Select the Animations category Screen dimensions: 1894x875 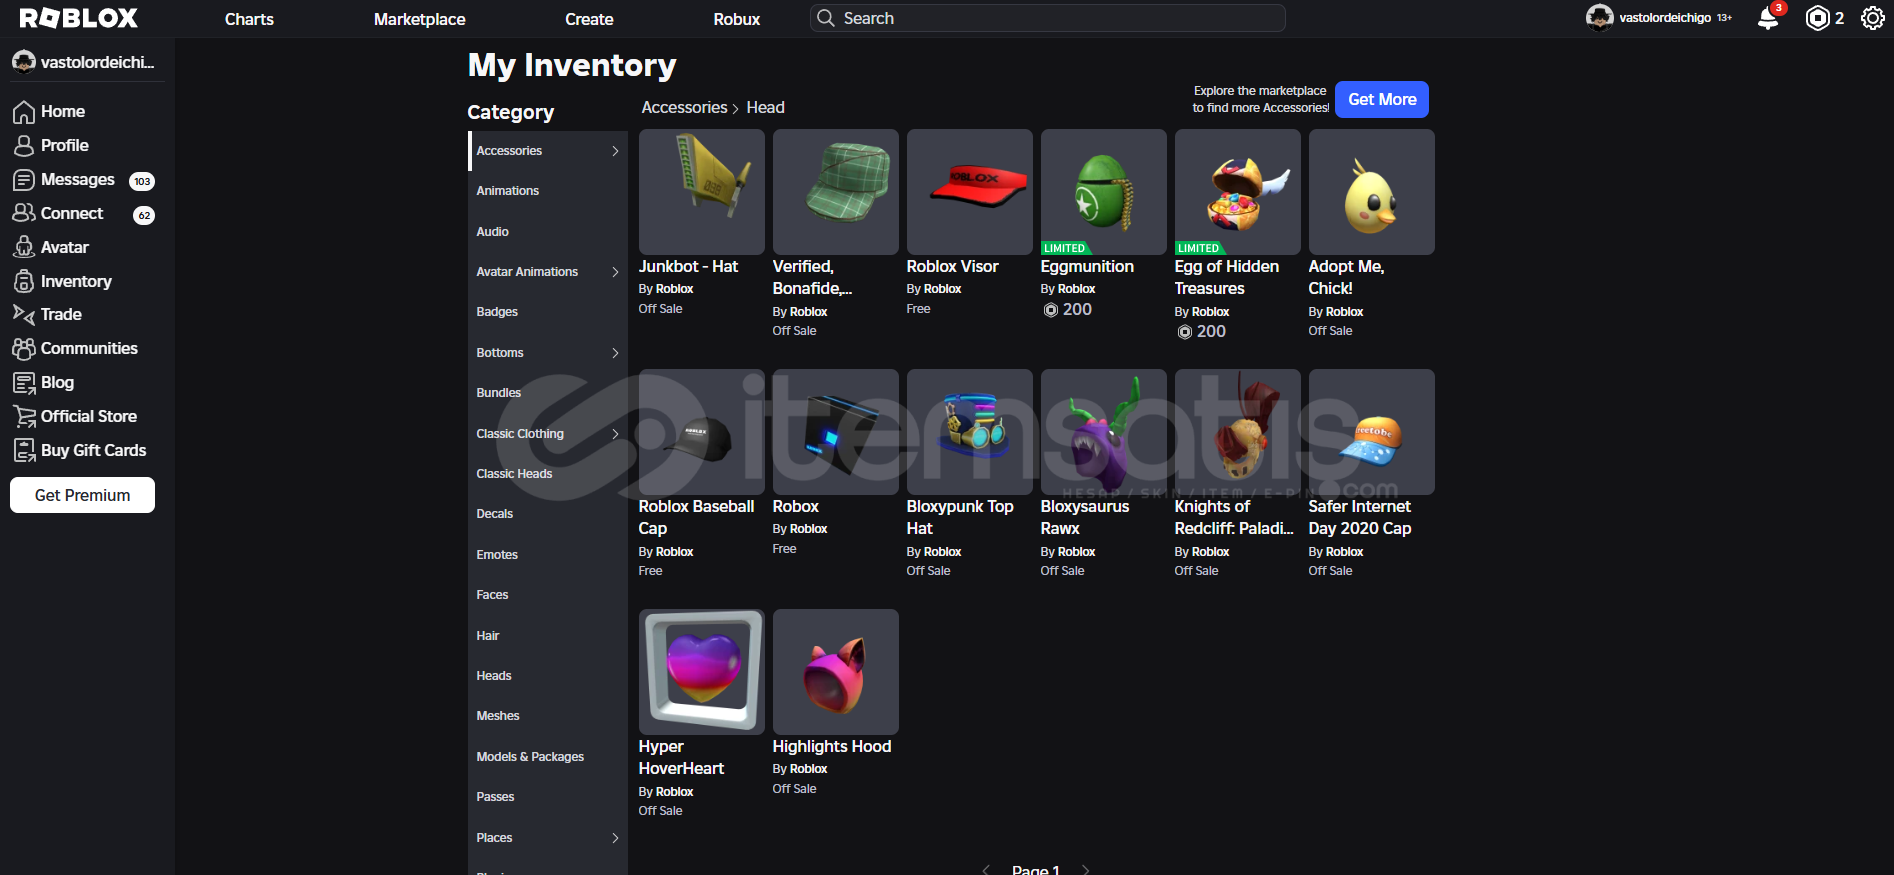[x=548, y=191]
